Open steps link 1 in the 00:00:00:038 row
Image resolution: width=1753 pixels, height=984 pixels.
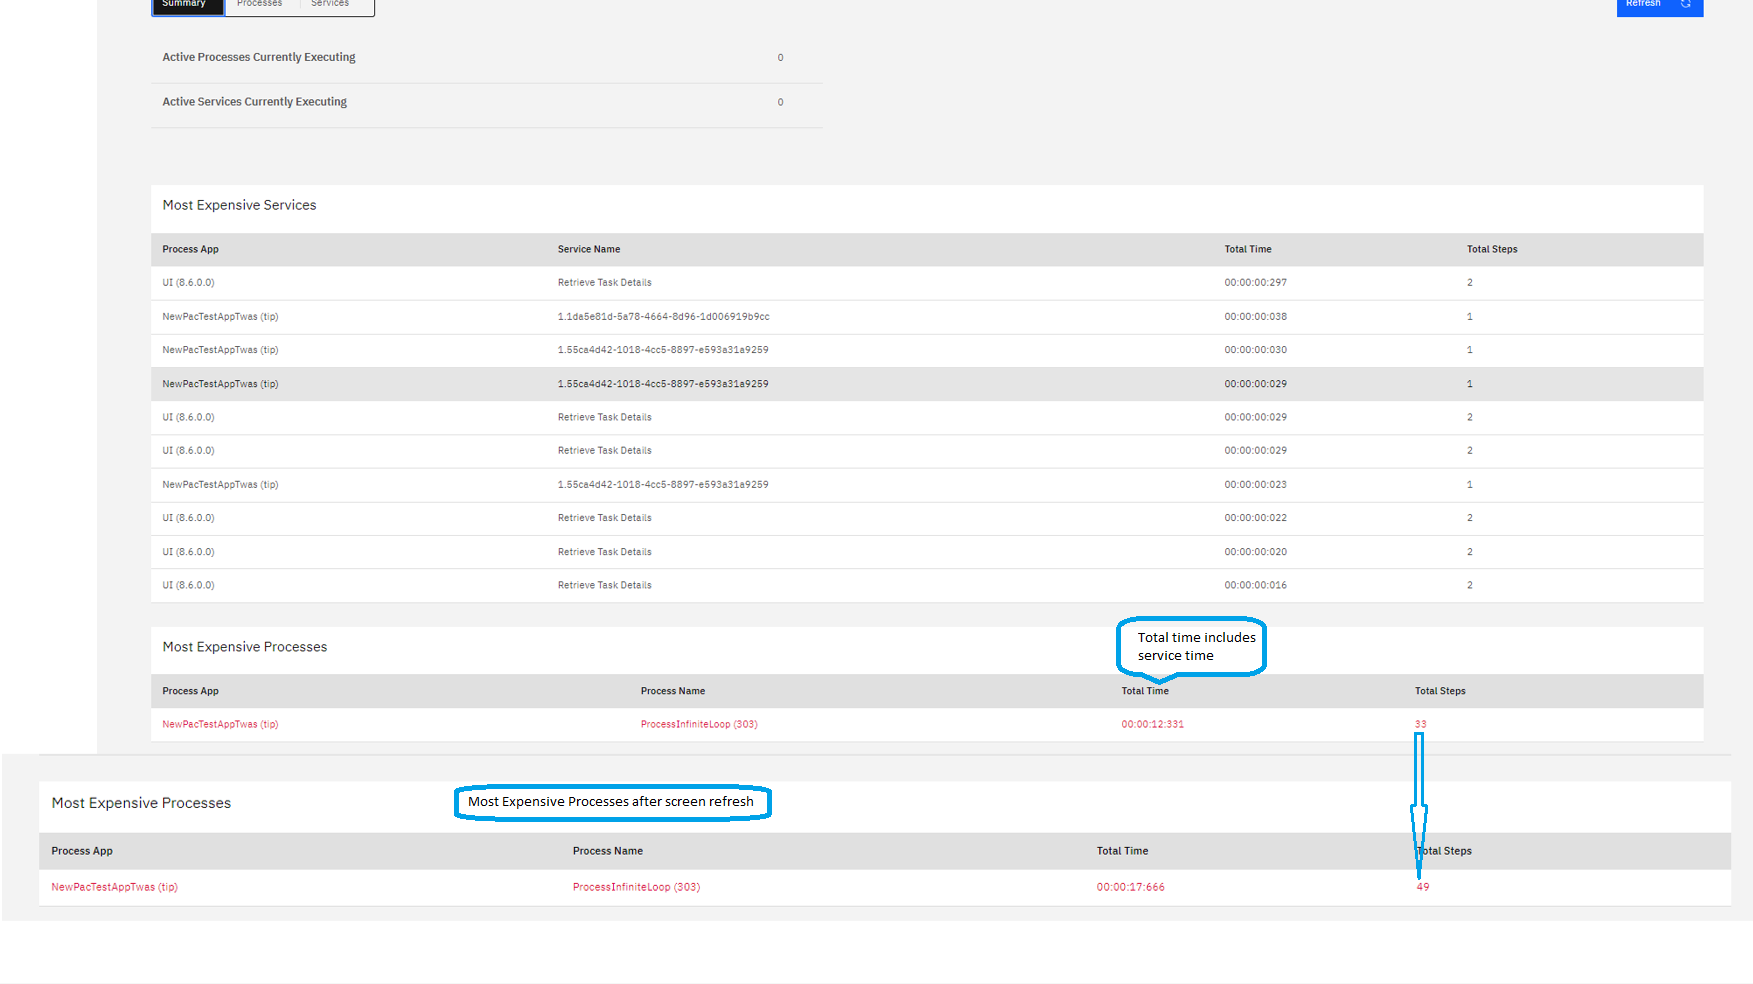pyautogui.click(x=1470, y=317)
